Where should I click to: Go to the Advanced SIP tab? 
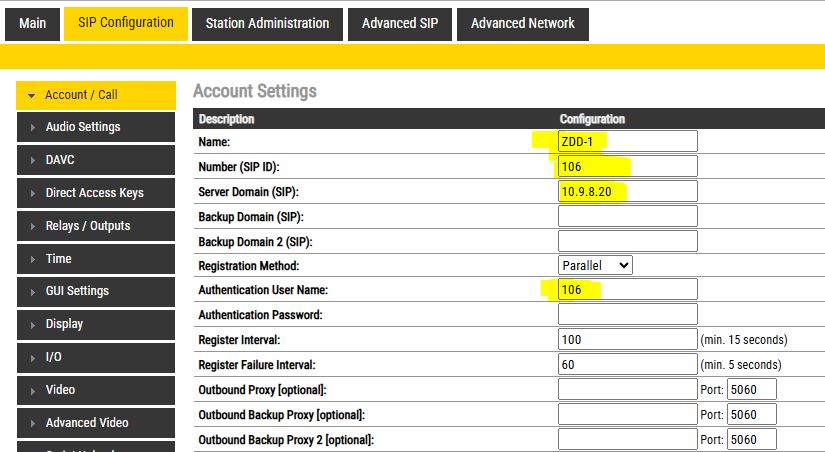tap(399, 23)
